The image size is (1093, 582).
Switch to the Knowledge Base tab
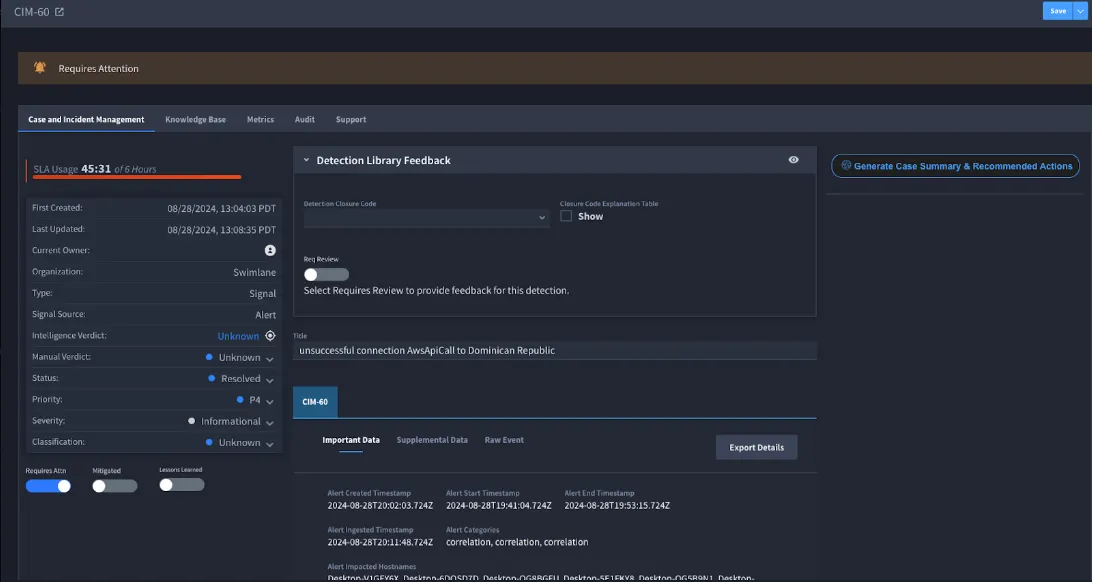195,119
